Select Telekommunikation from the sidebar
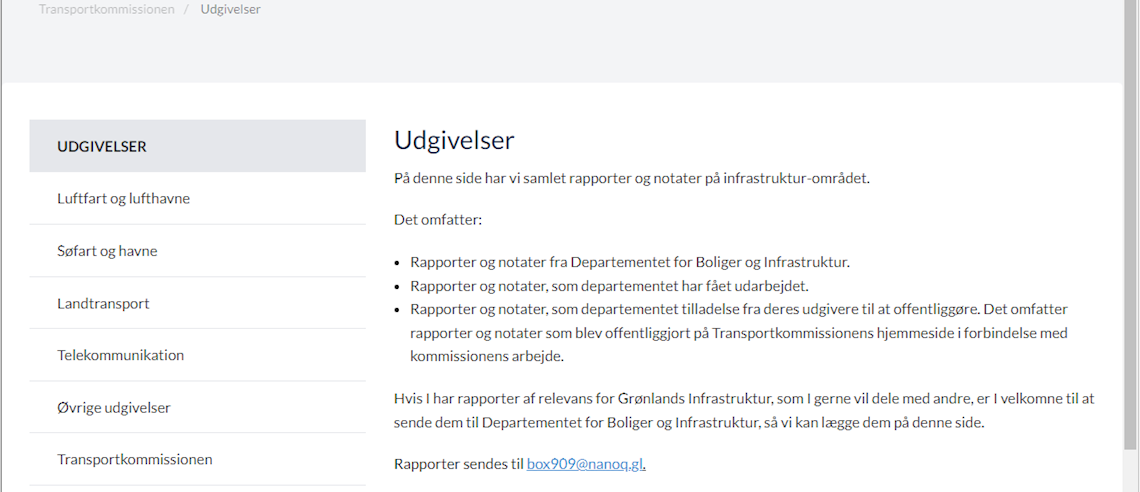This screenshot has height=492, width=1140. coord(120,355)
